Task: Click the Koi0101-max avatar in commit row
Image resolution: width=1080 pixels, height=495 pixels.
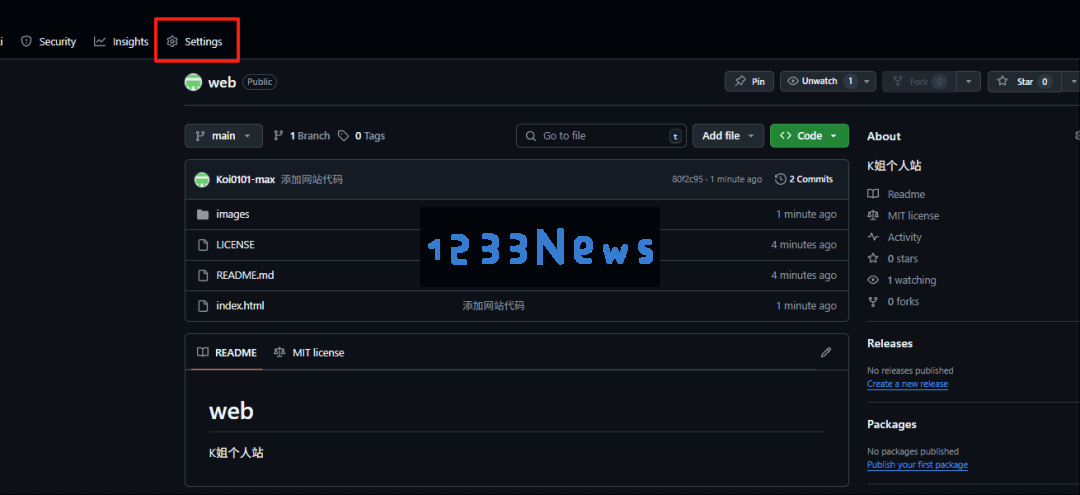Action: (202, 180)
